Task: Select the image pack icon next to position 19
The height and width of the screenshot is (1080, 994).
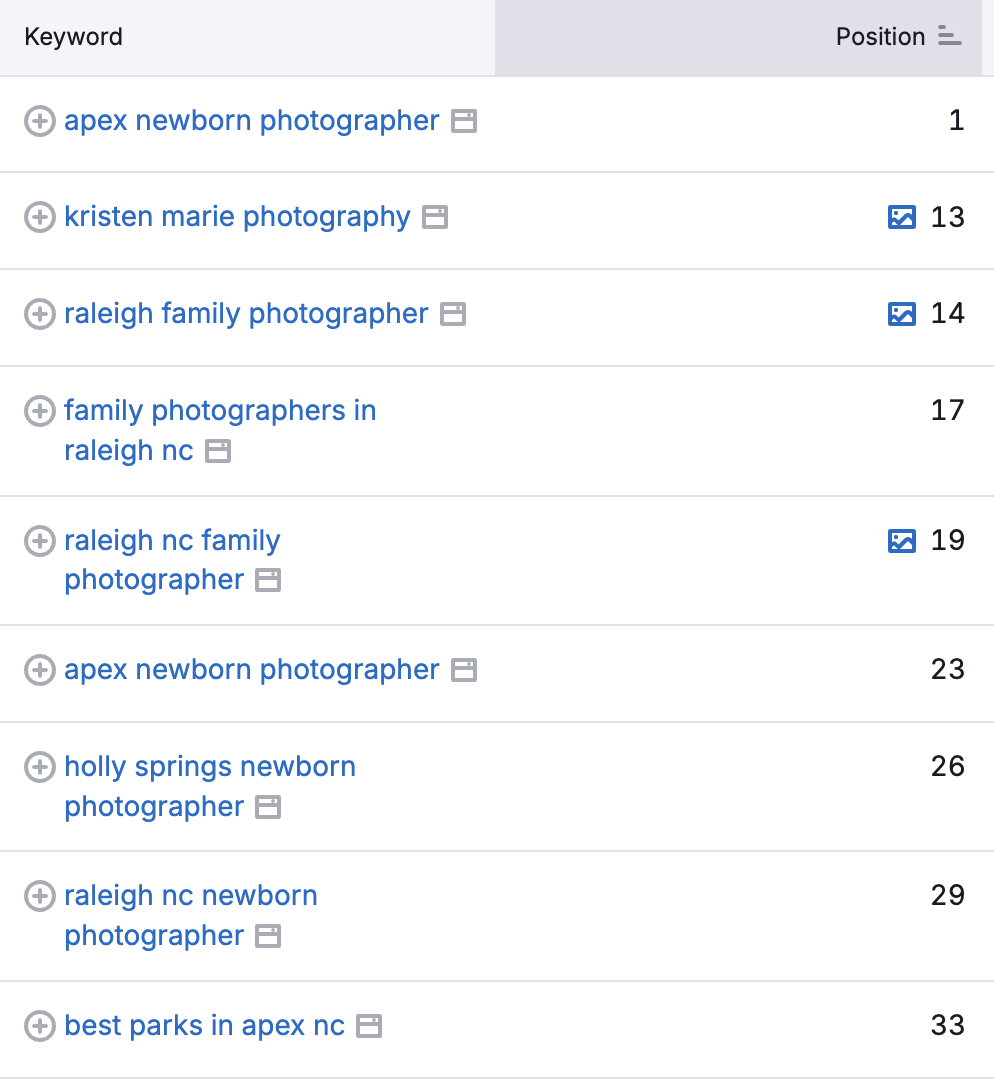Action: tap(901, 540)
